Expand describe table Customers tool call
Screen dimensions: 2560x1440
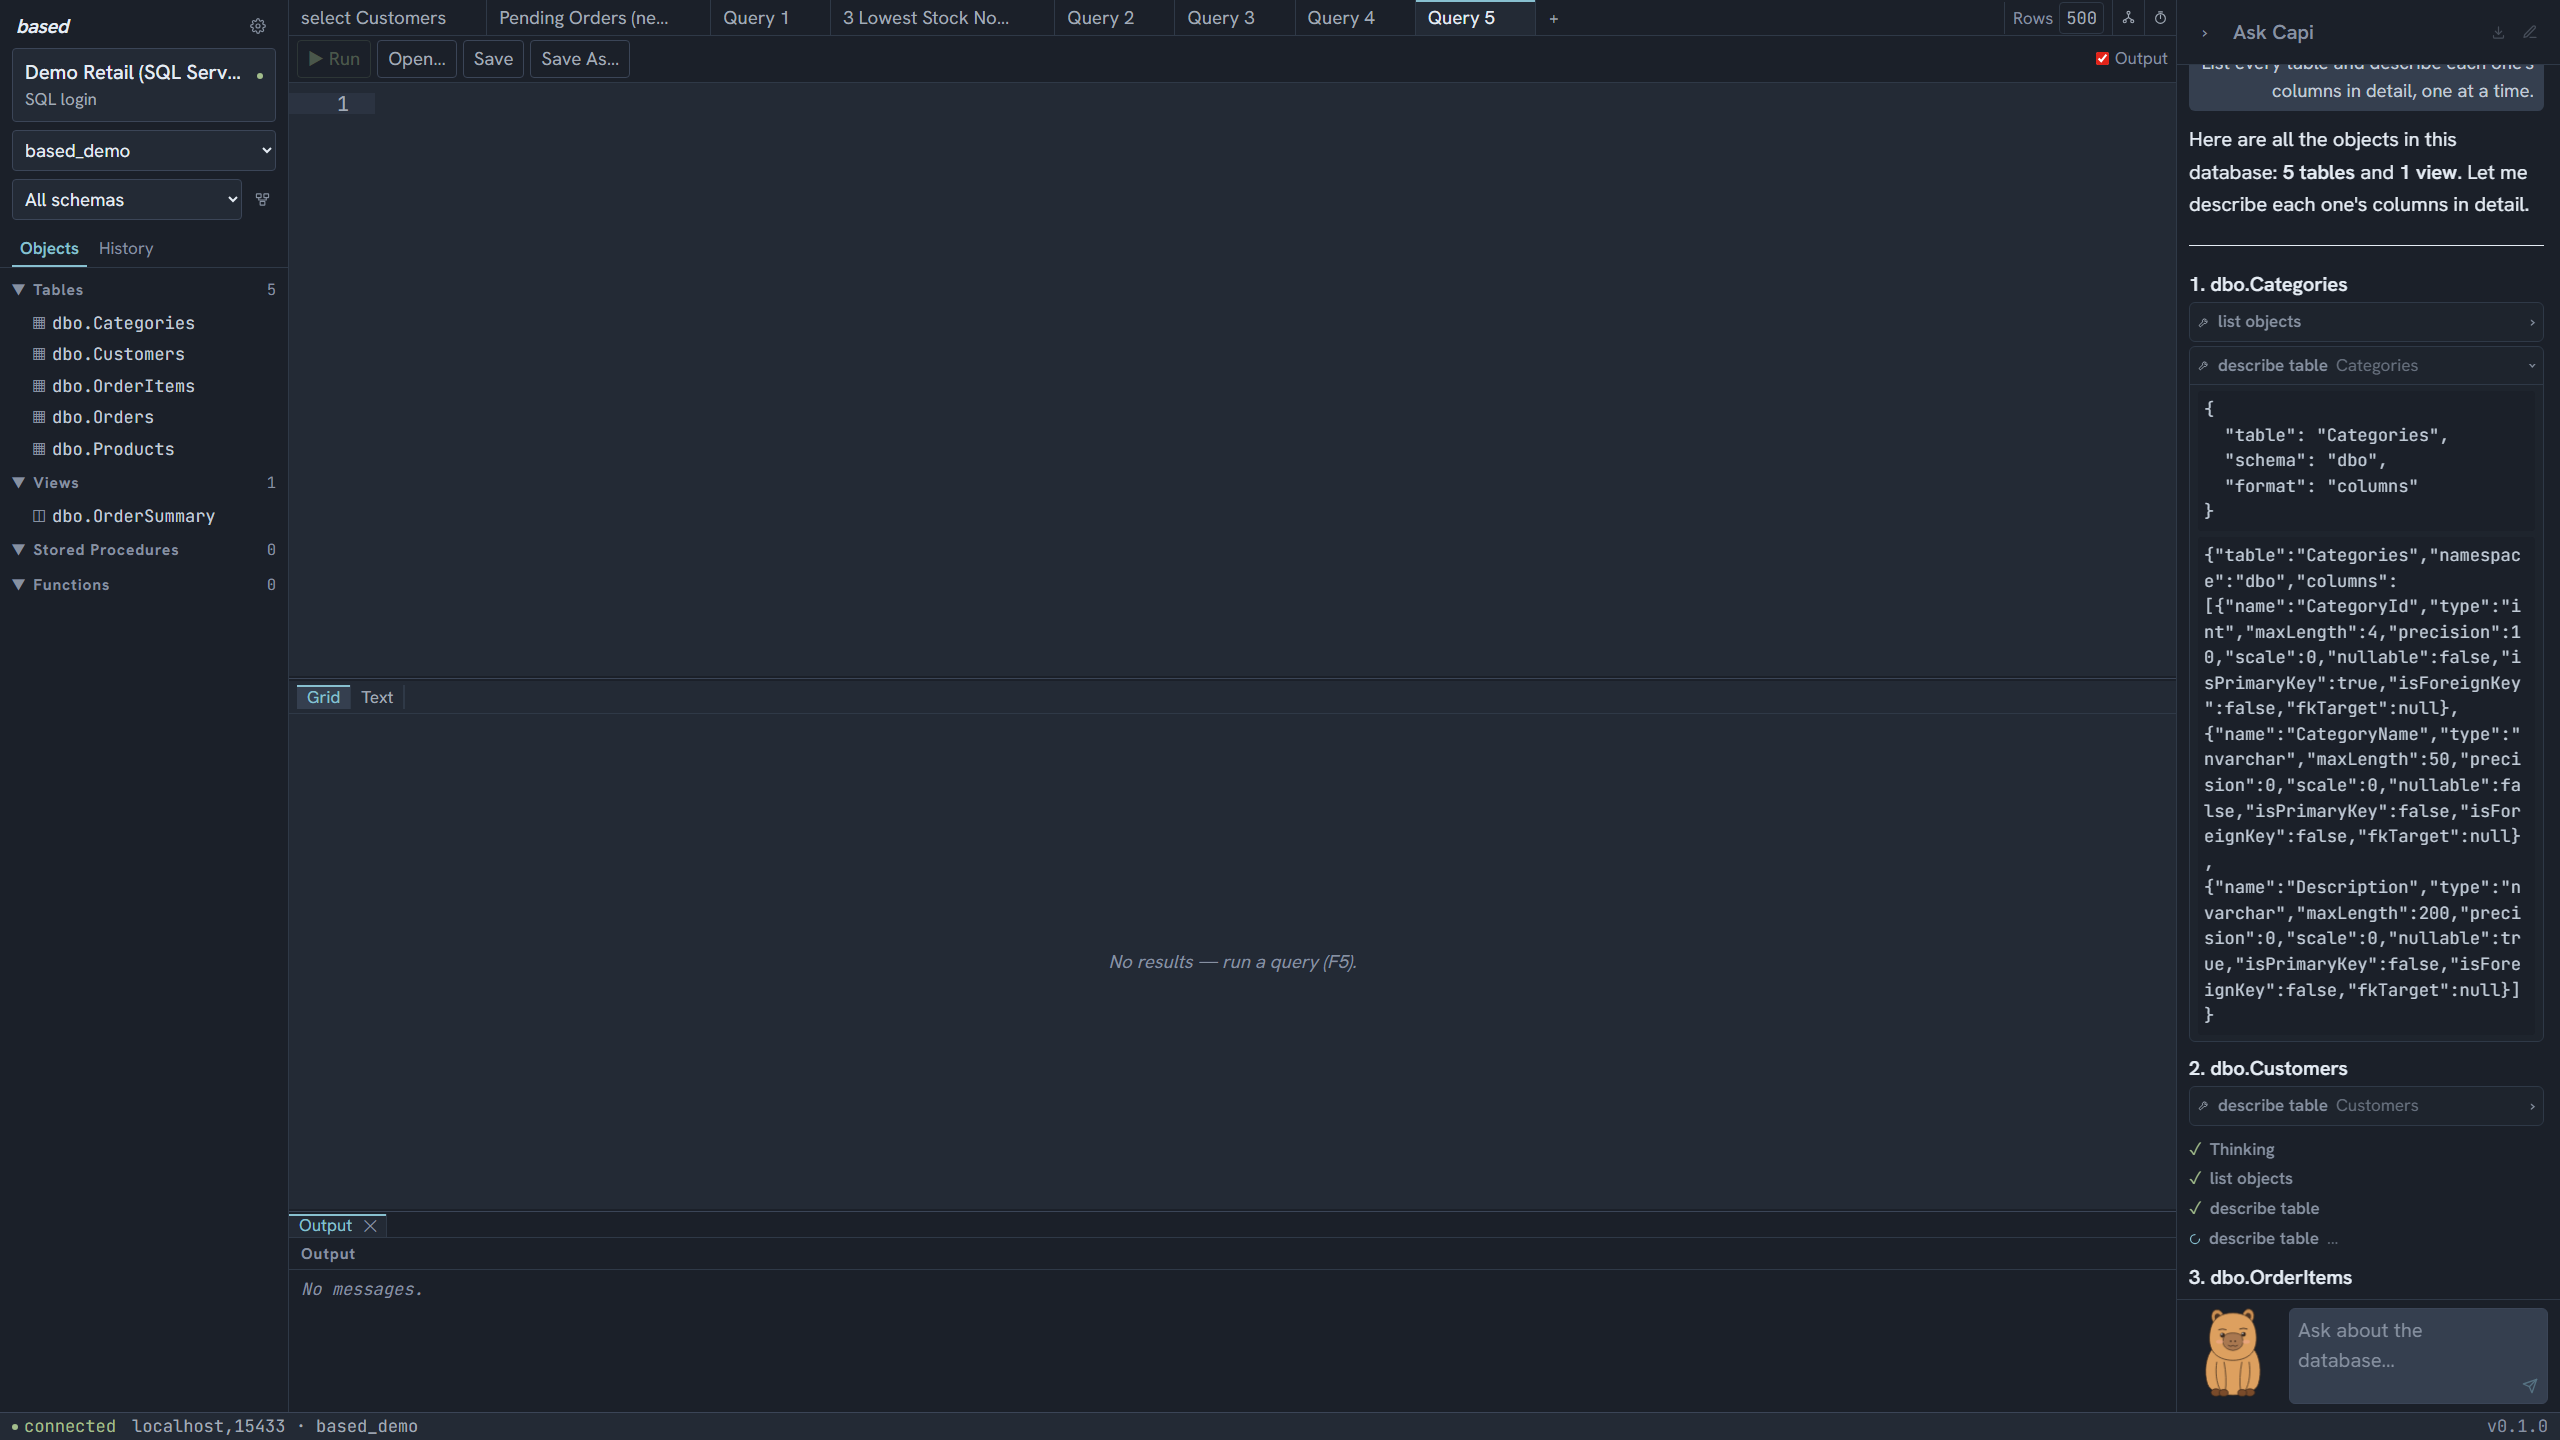2366,1106
